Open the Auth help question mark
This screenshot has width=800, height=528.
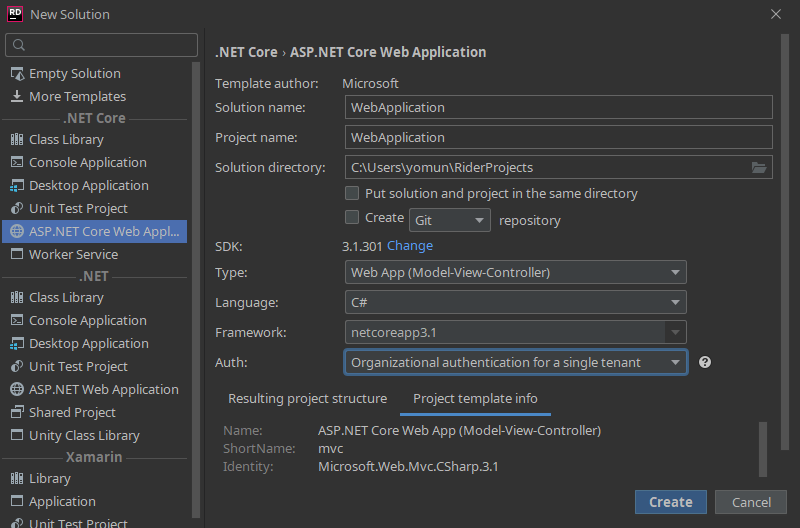pos(705,362)
